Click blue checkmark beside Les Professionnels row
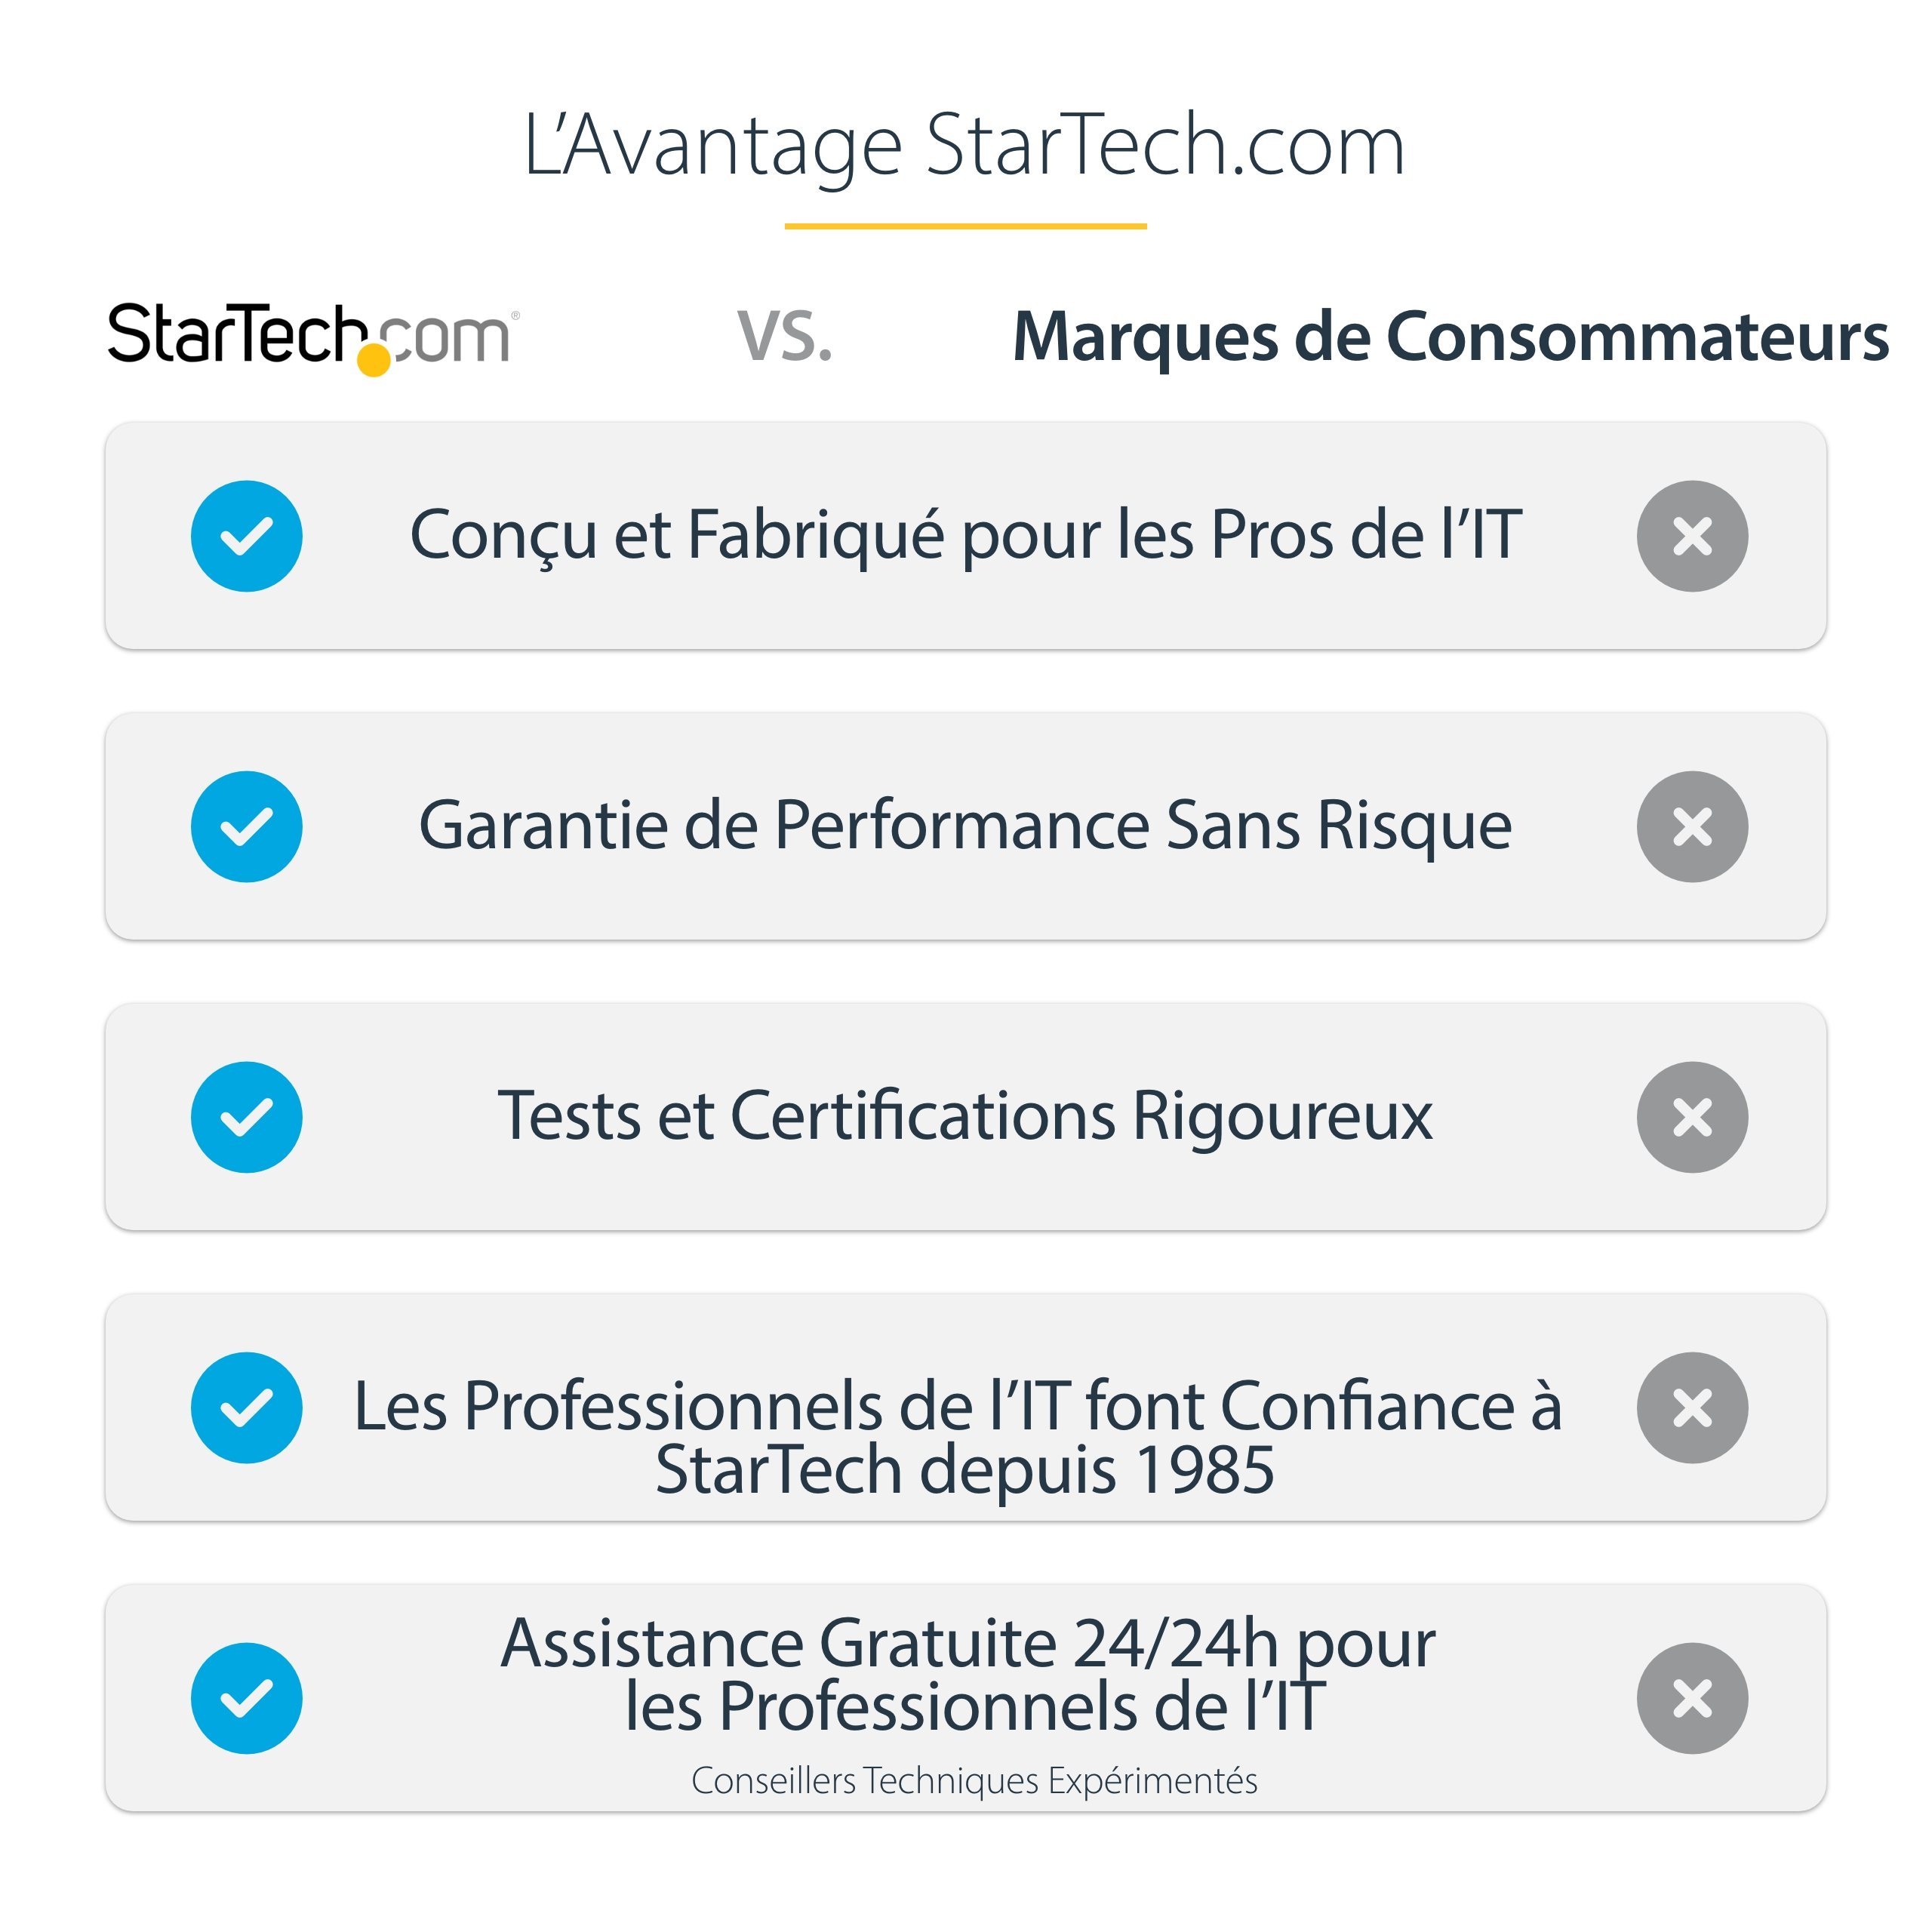This screenshot has height=1932, width=1932. (x=246, y=1407)
